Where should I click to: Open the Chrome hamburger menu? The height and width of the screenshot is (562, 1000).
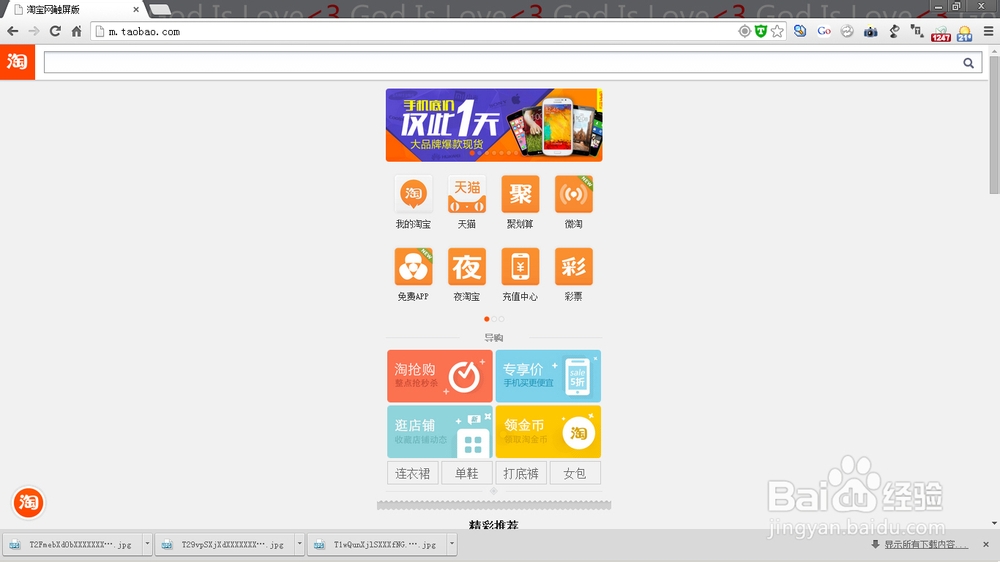988,31
